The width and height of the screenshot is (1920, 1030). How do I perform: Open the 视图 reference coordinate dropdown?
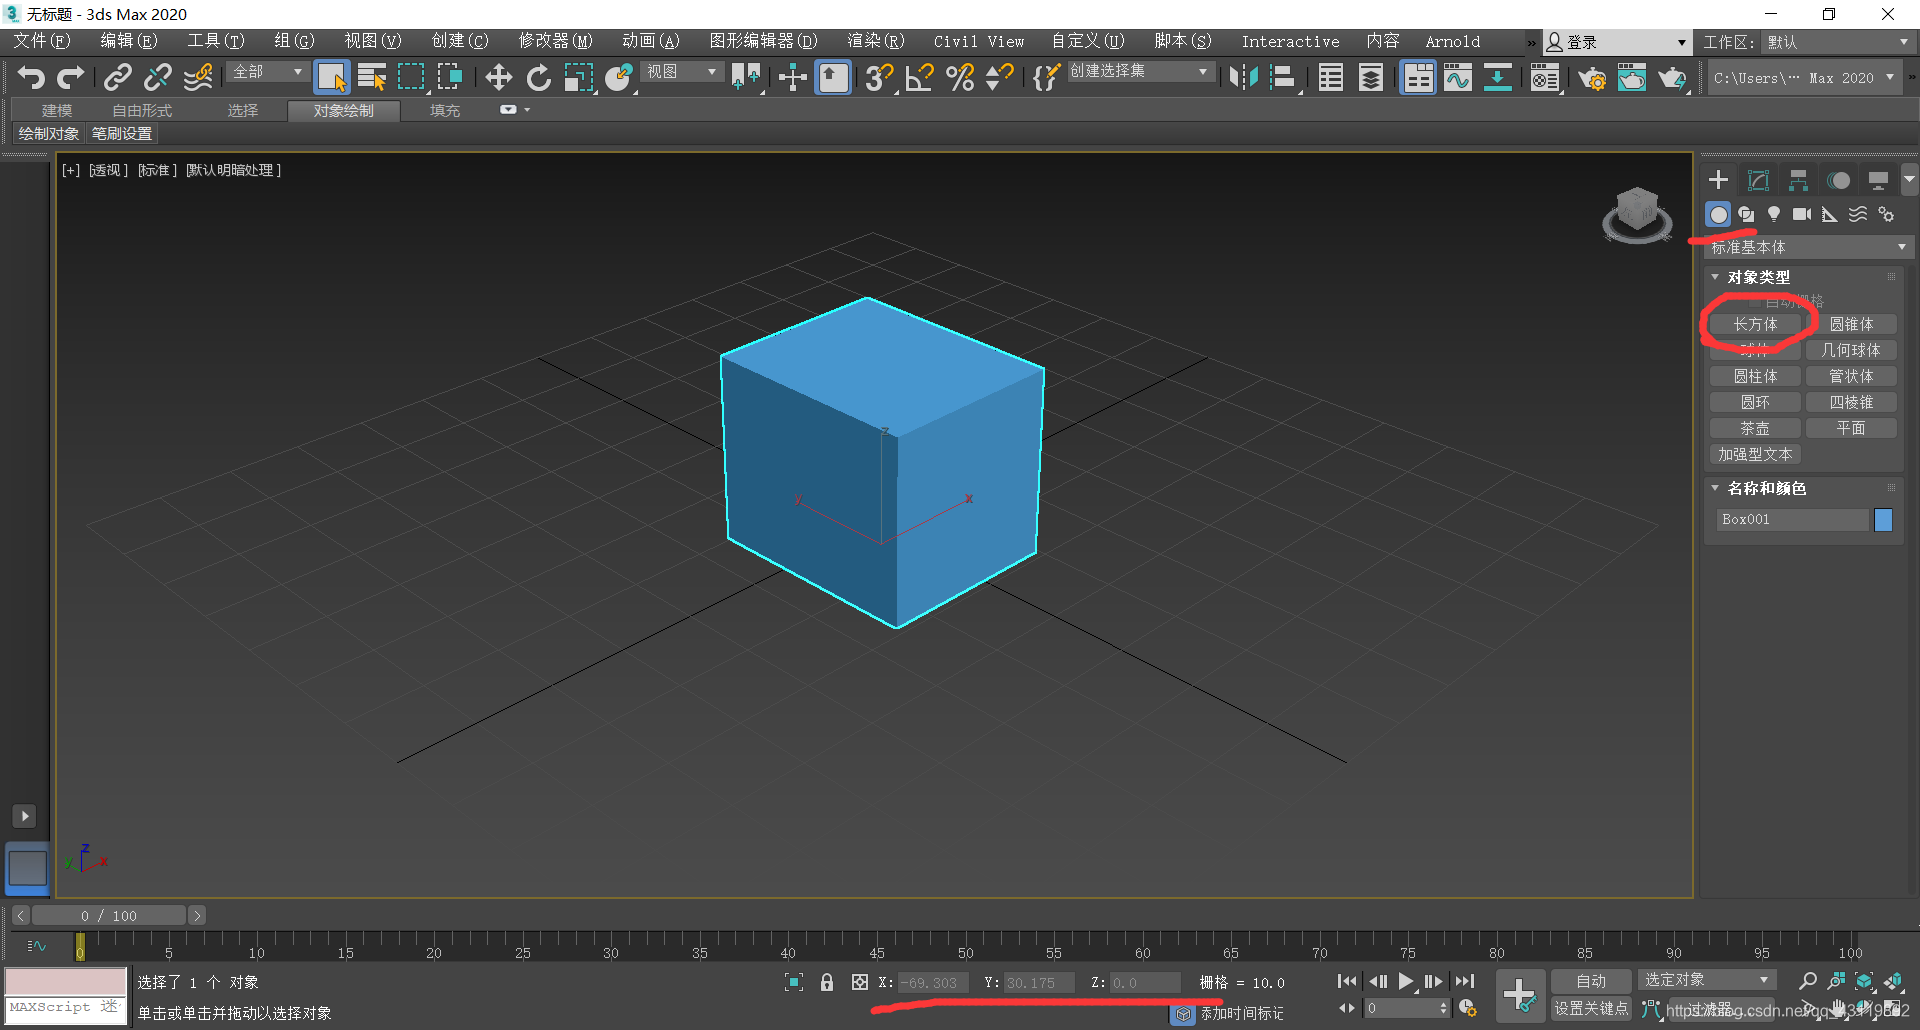(x=682, y=72)
